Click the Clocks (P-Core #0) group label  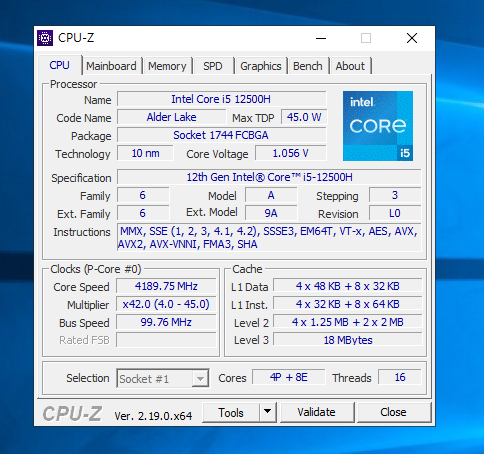click(96, 269)
